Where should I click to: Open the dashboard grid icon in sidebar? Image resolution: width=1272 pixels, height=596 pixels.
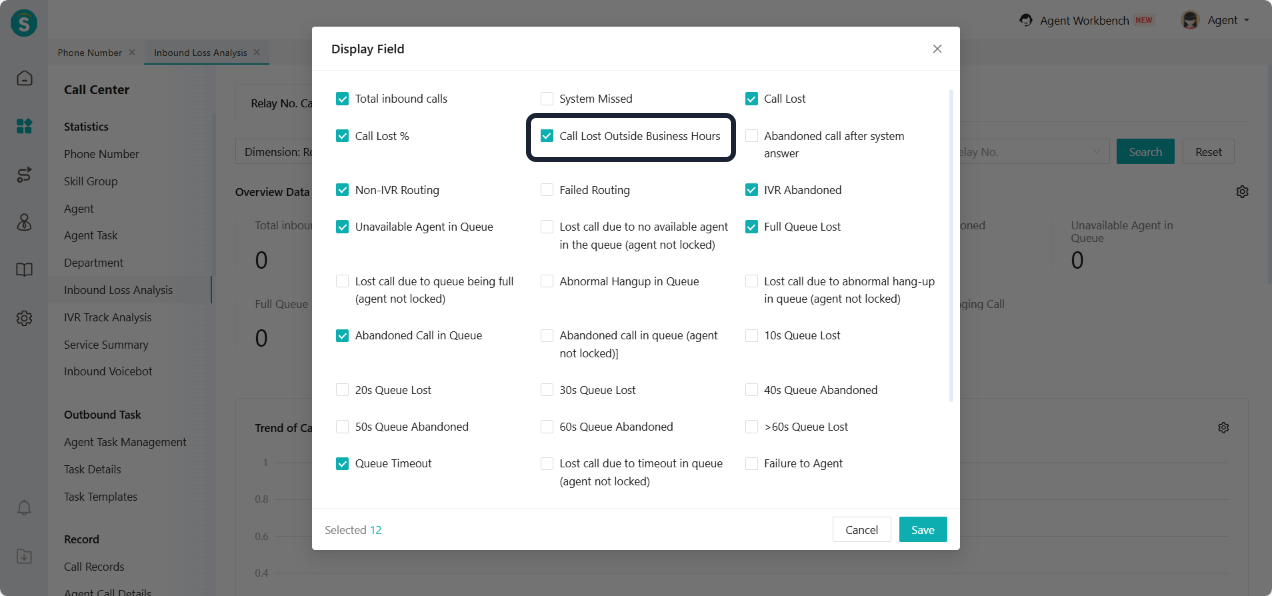(x=24, y=126)
